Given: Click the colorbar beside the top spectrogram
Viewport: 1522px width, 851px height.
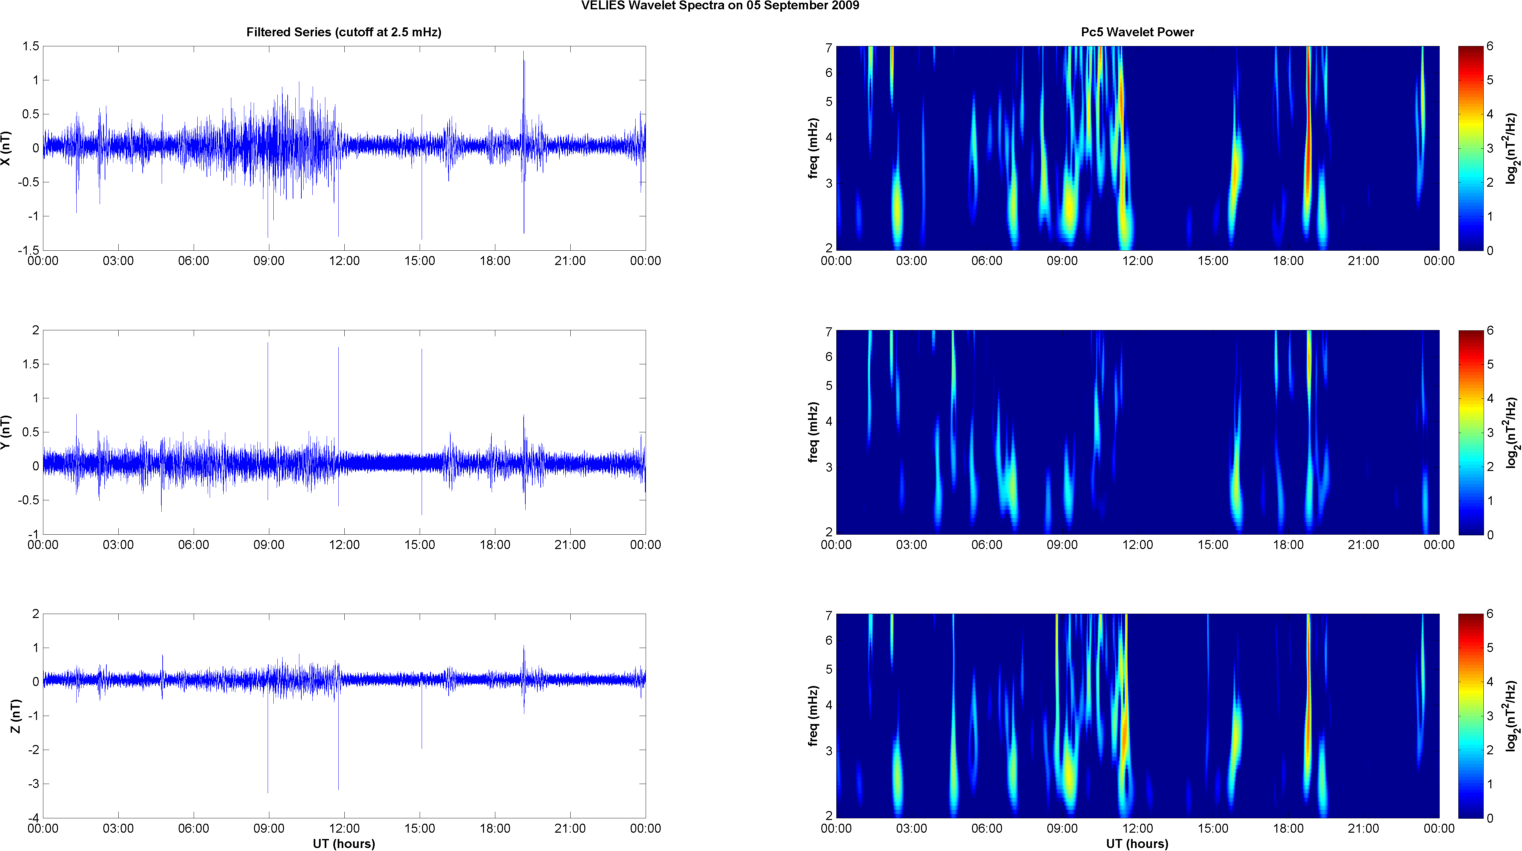Looking at the screenshot, I should click(x=1470, y=148).
